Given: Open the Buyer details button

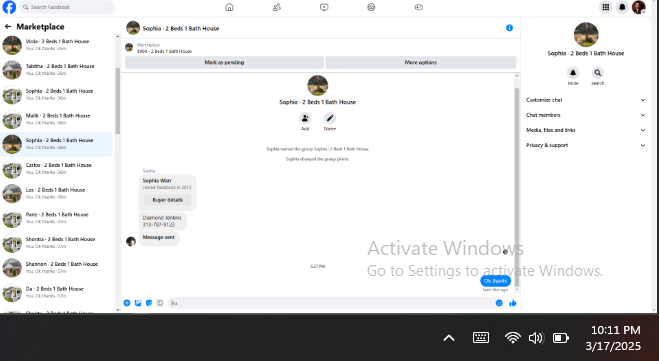Looking at the screenshot, I should click(x=168, y=200).
